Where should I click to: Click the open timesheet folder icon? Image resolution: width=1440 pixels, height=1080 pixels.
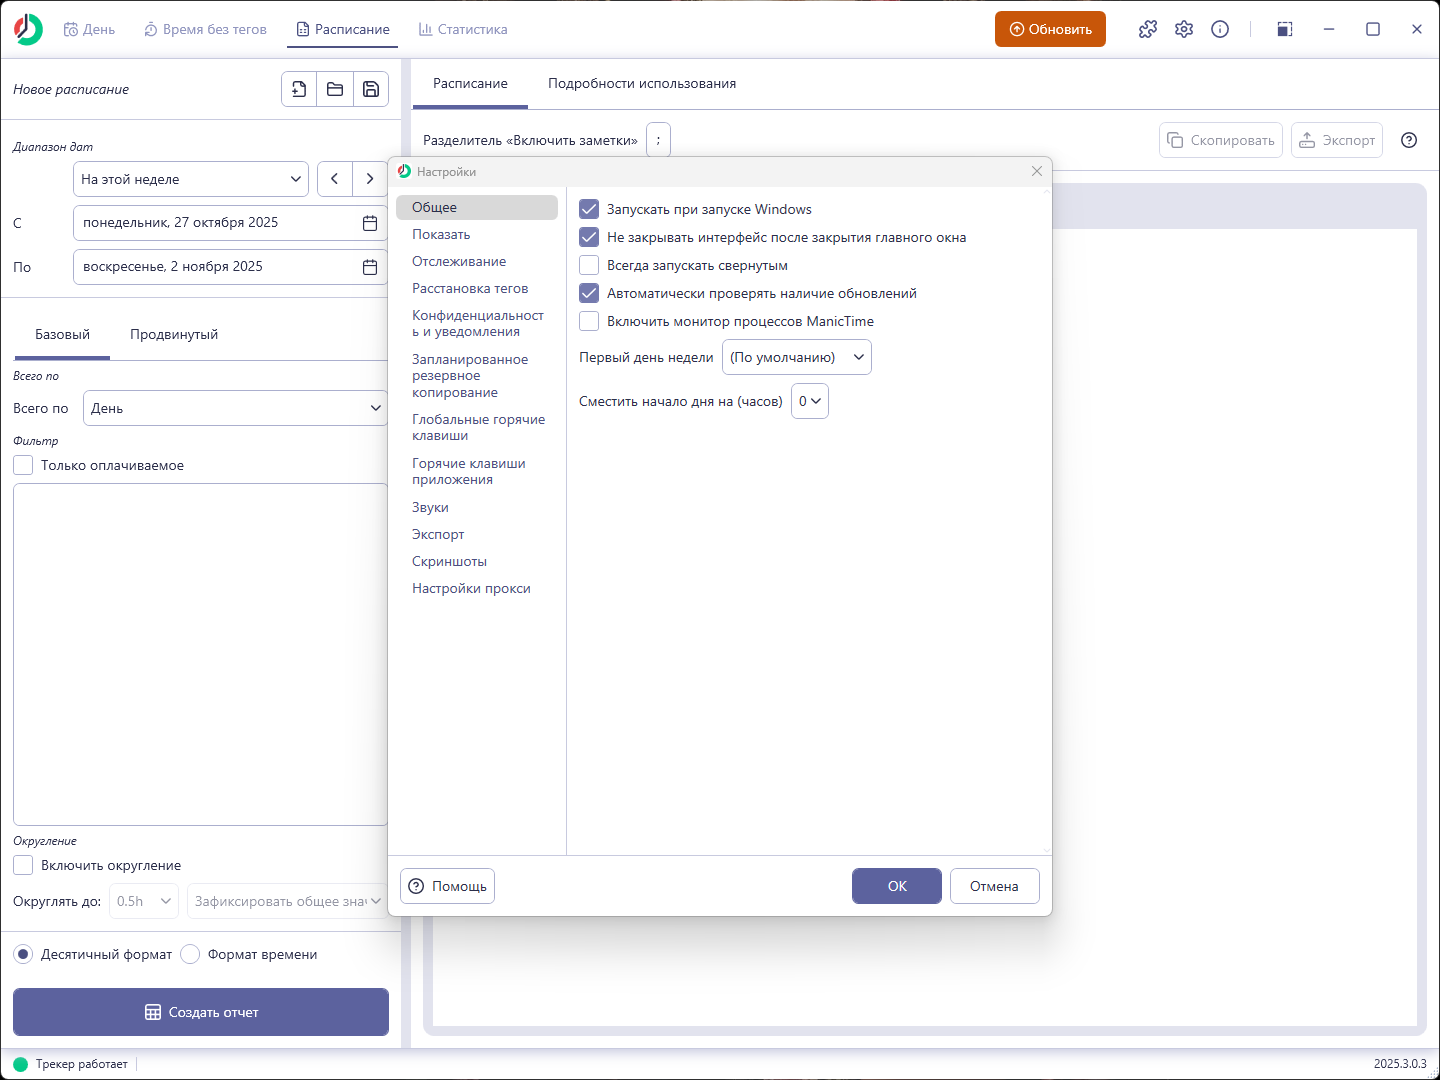[x=335, y=89]
